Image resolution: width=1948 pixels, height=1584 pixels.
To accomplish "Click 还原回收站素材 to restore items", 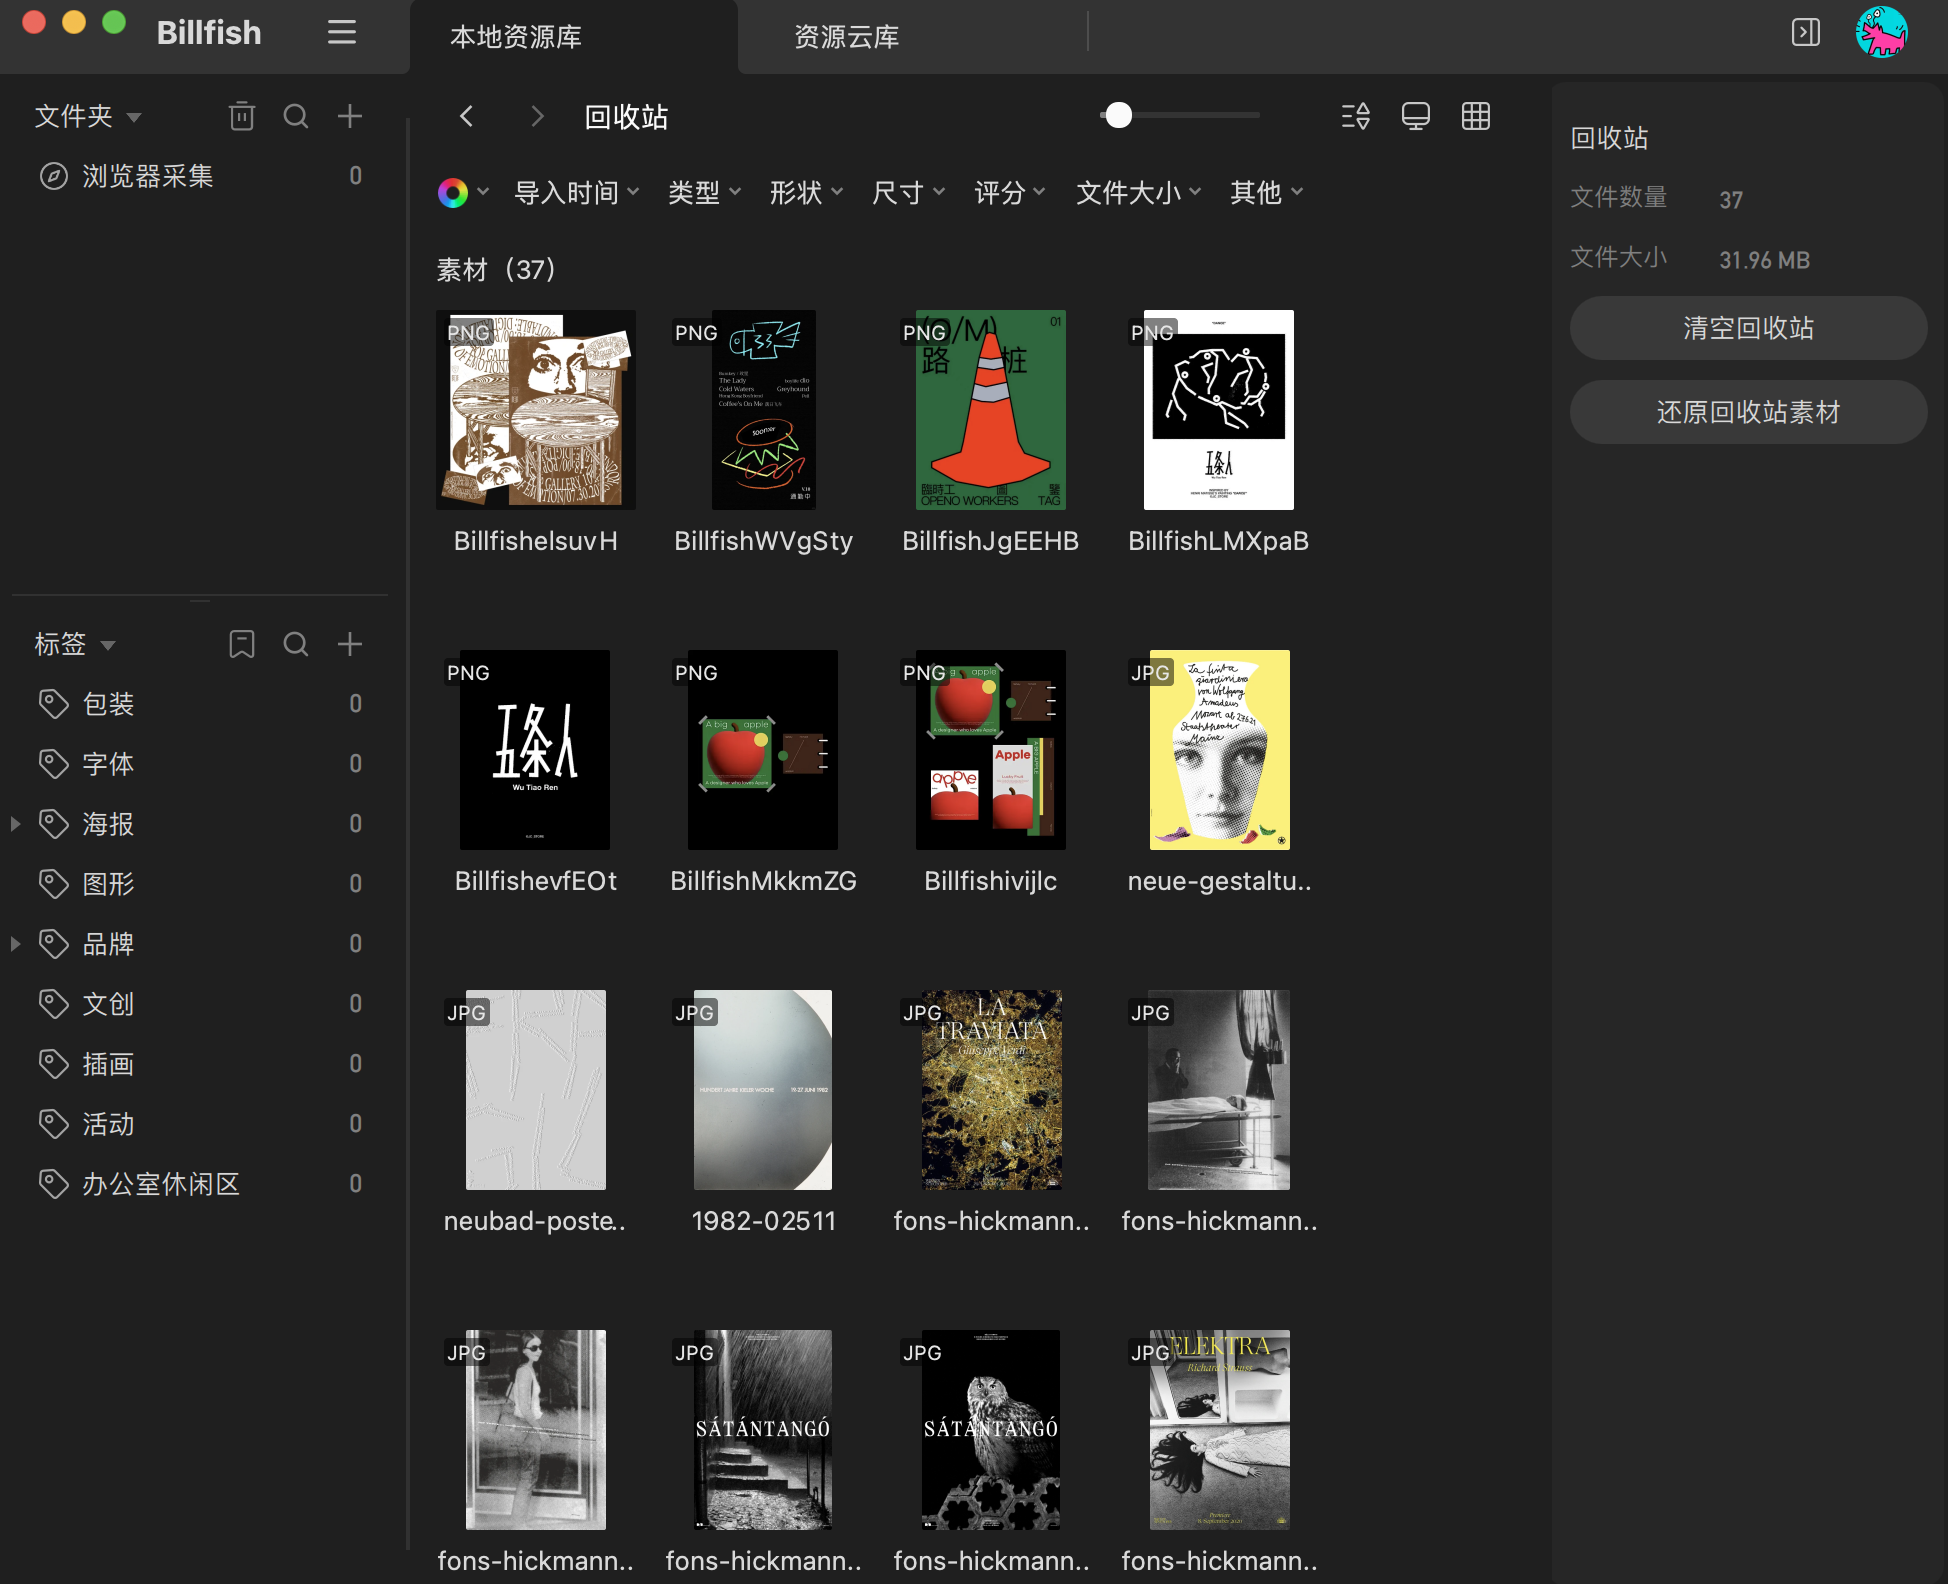I will click(1748, 412).
